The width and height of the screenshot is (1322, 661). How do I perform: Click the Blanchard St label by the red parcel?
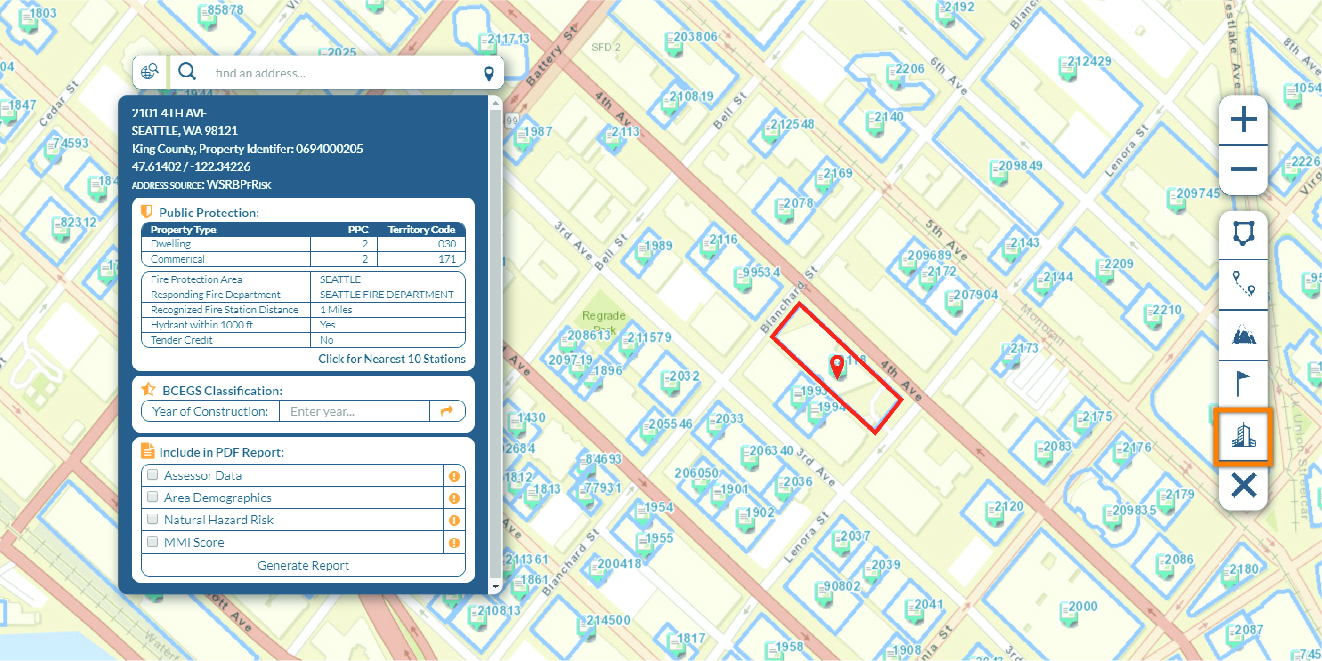tap(790, 299)
